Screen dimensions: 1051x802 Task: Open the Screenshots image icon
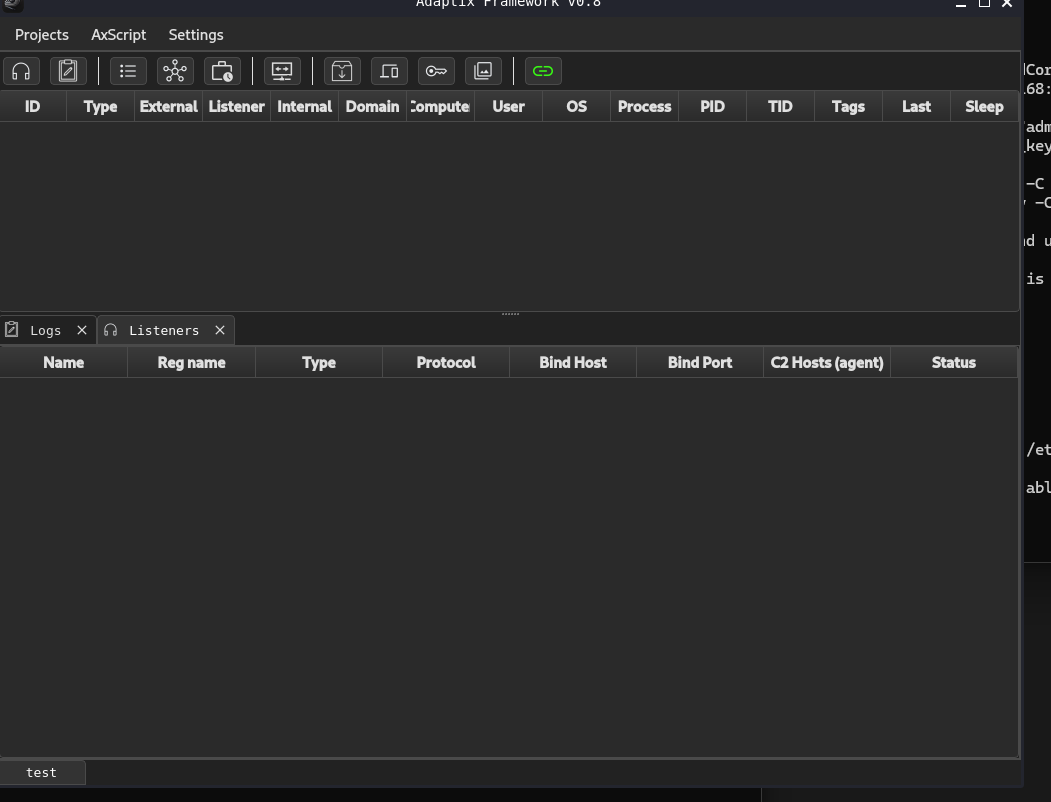point(483,71)
